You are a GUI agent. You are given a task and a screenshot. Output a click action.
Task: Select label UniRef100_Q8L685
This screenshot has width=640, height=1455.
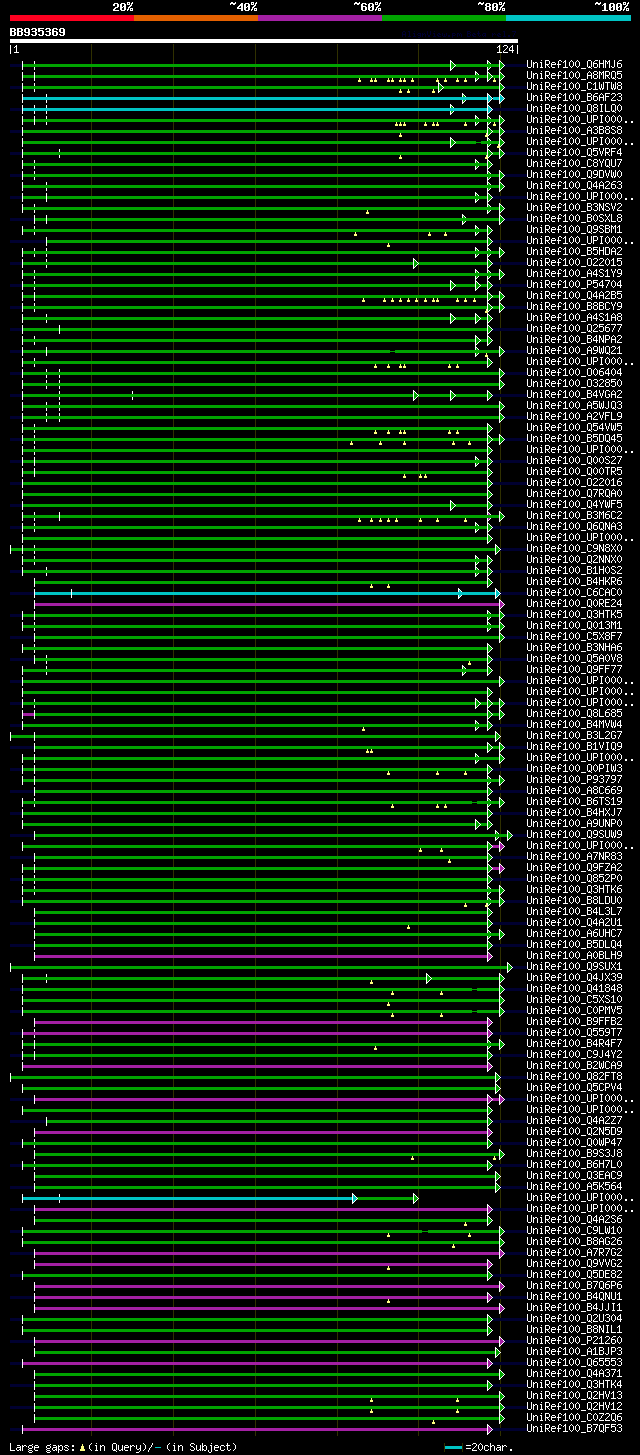click(574, 713)
